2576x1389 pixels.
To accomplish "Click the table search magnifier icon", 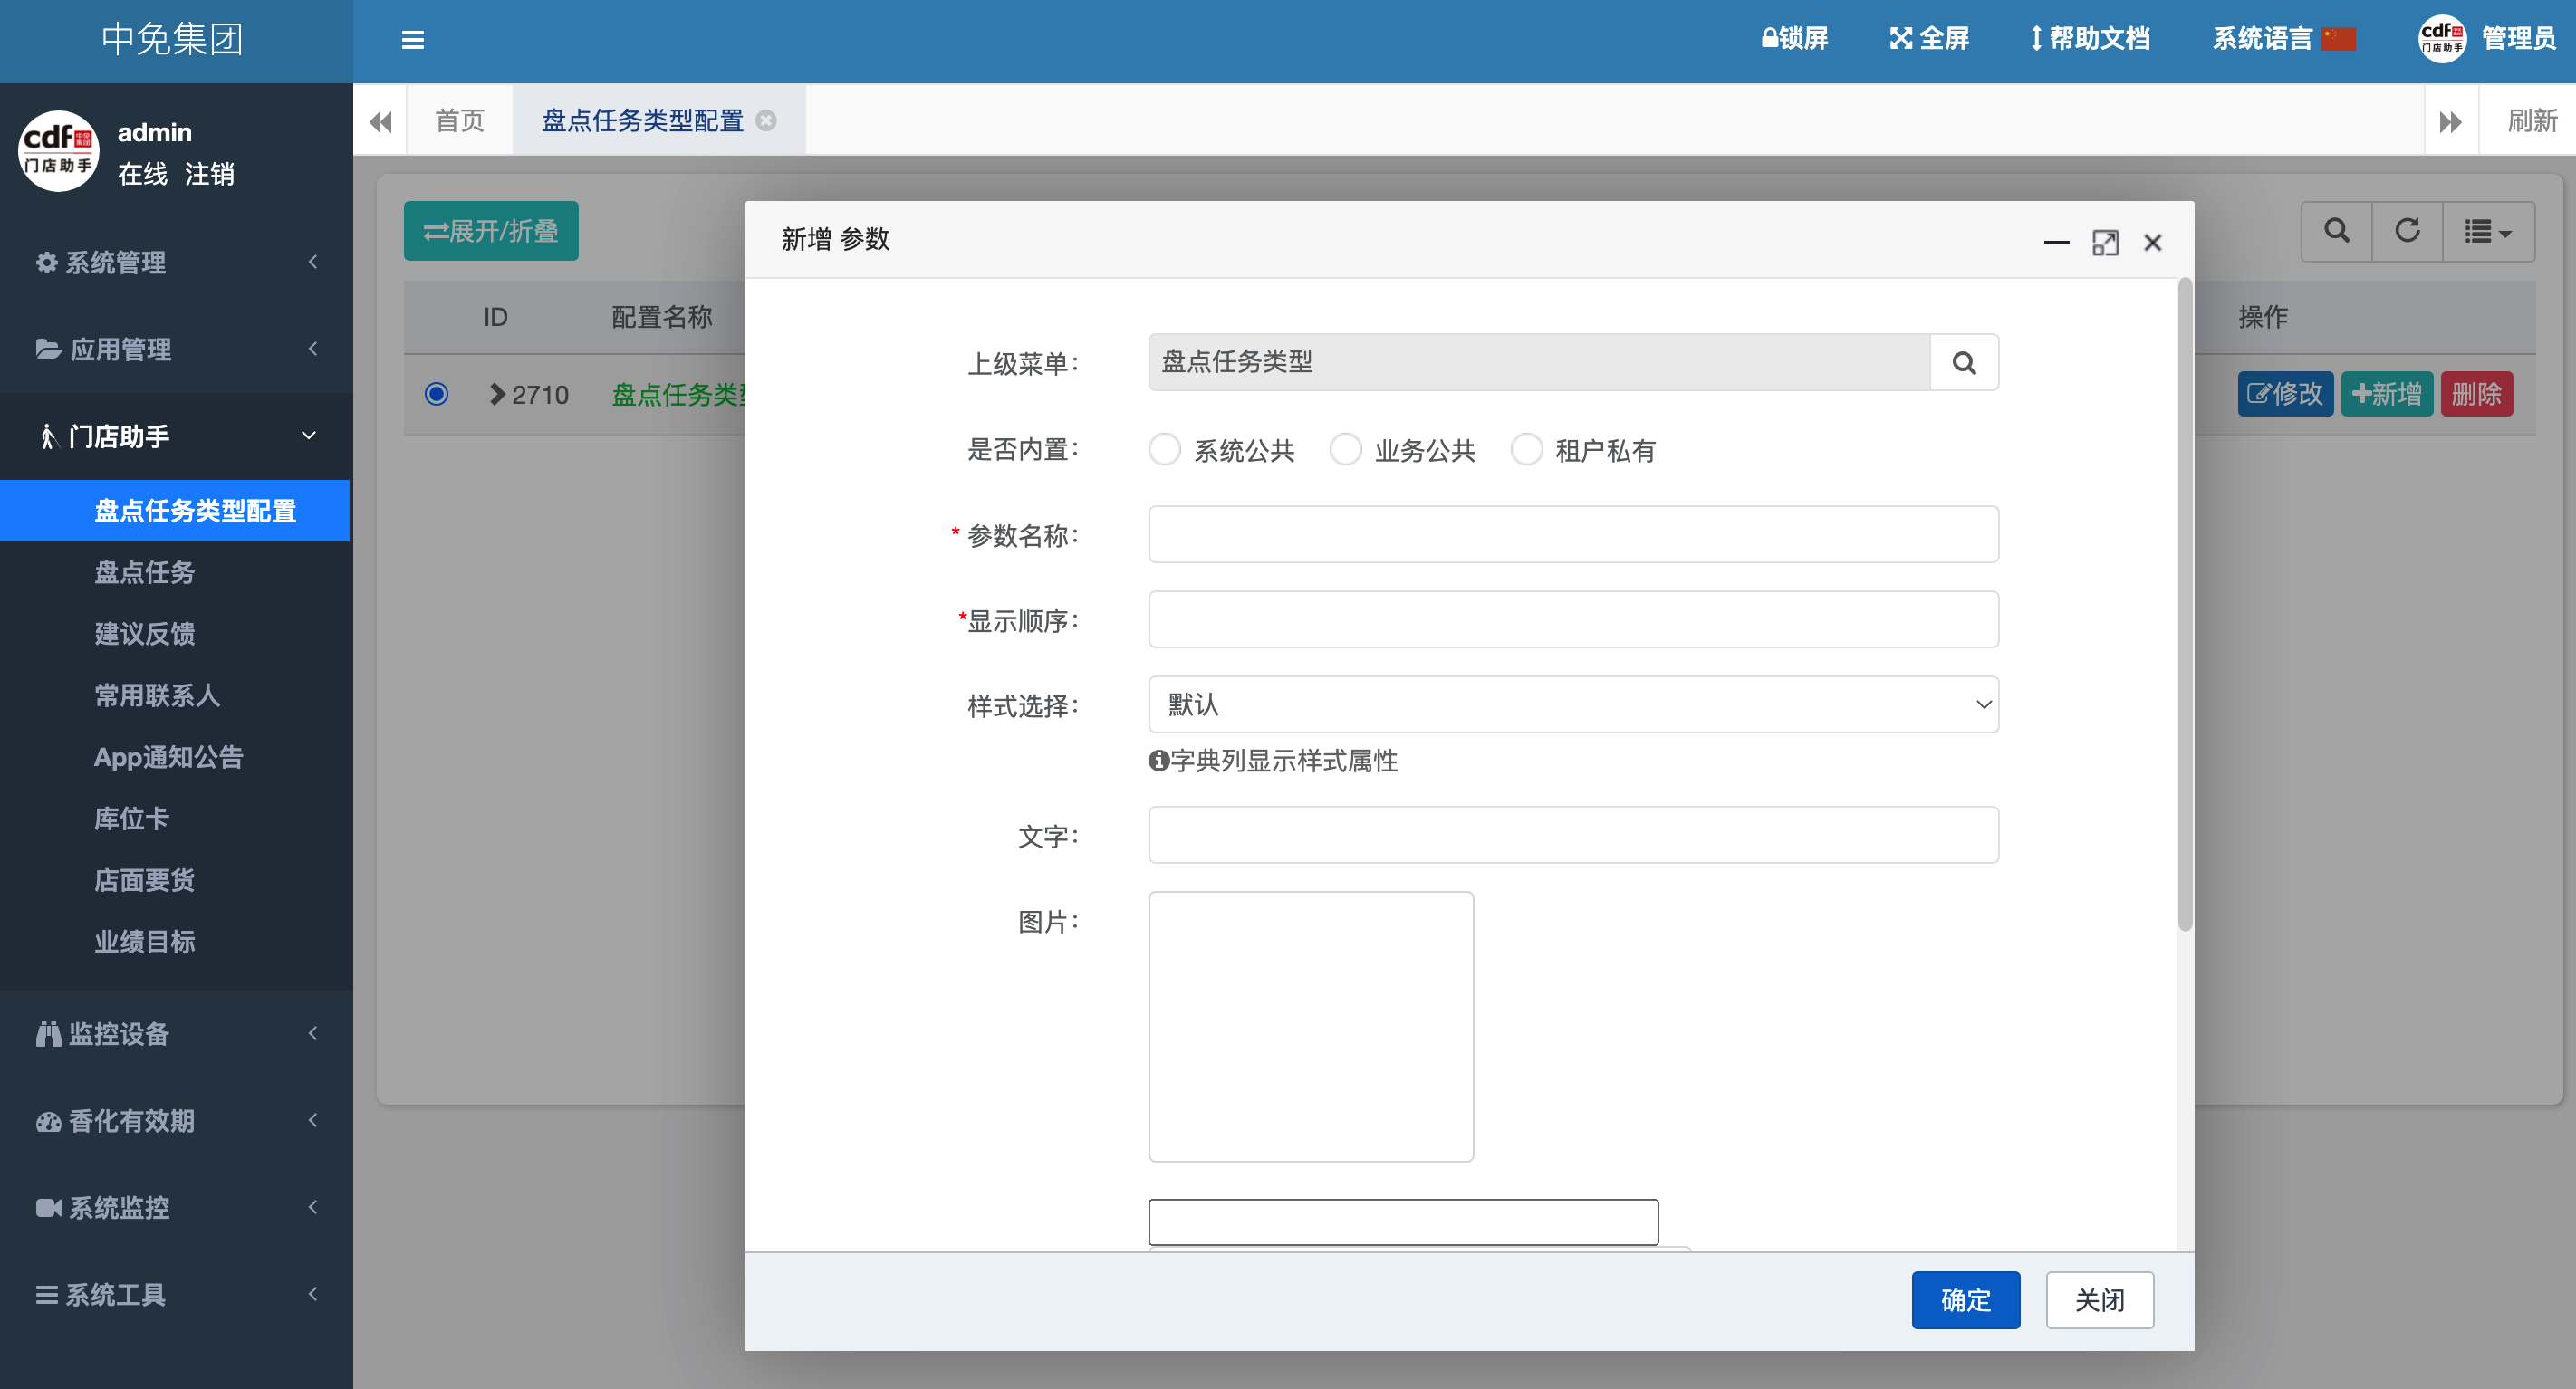I will coord(2336,231).
